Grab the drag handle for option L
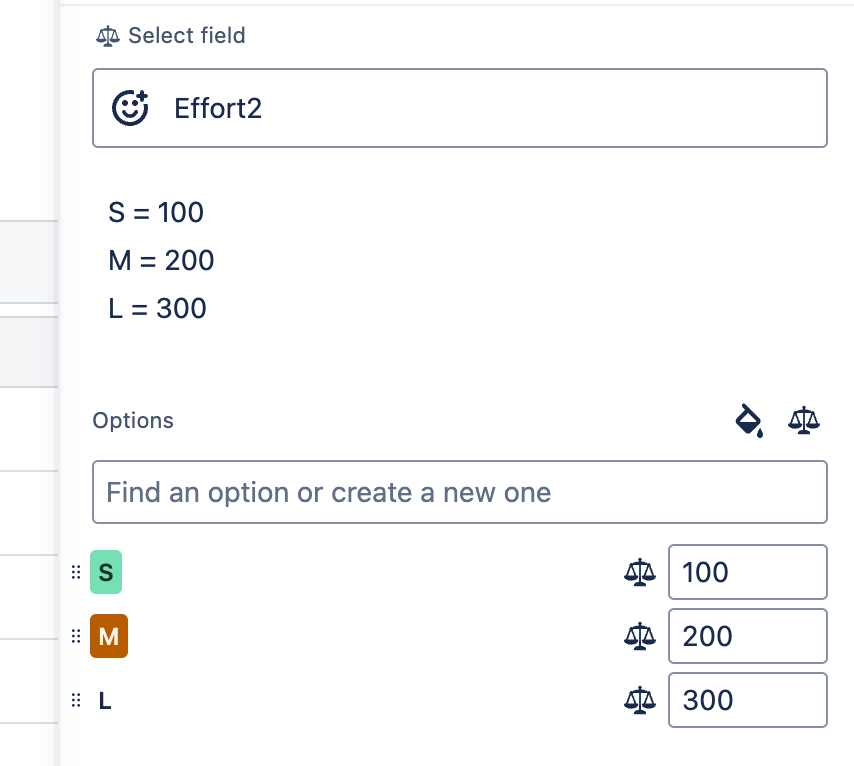Screen dimensions: 854x766 pyautogui.click(x=75, y=700)
